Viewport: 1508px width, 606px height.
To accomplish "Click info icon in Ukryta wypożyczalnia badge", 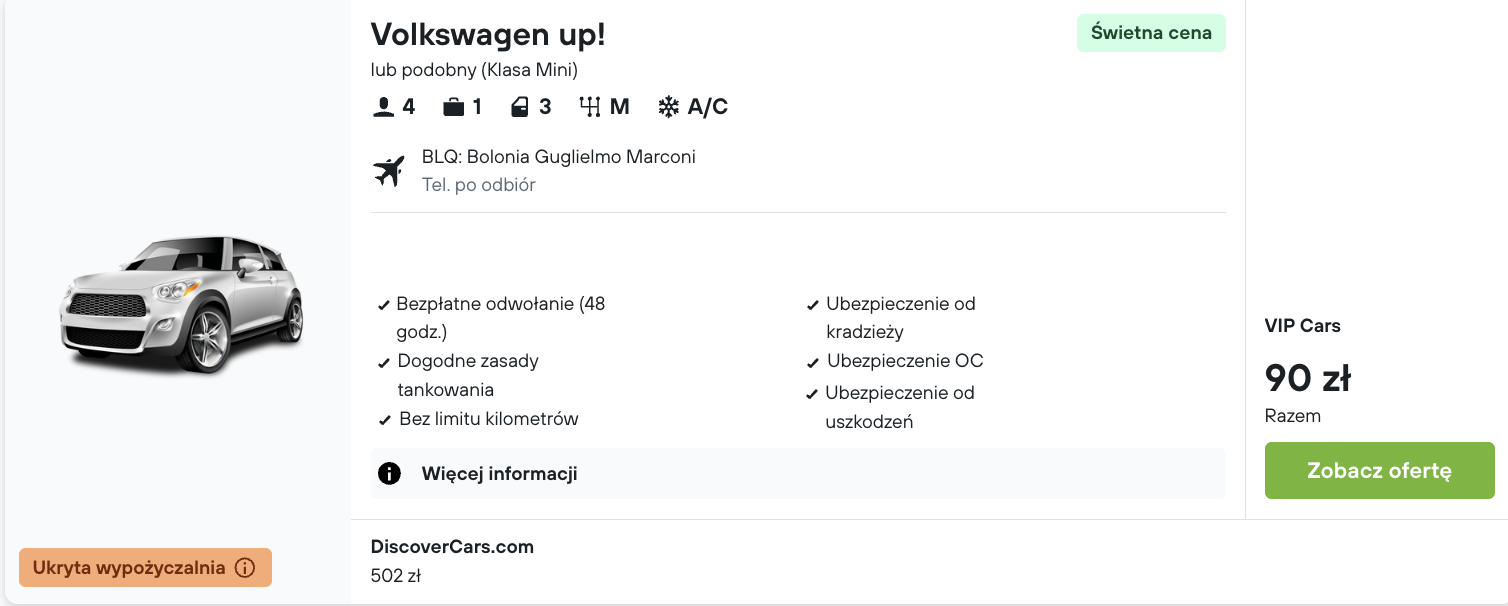I will pyautogui.click(x=245, y=568).
